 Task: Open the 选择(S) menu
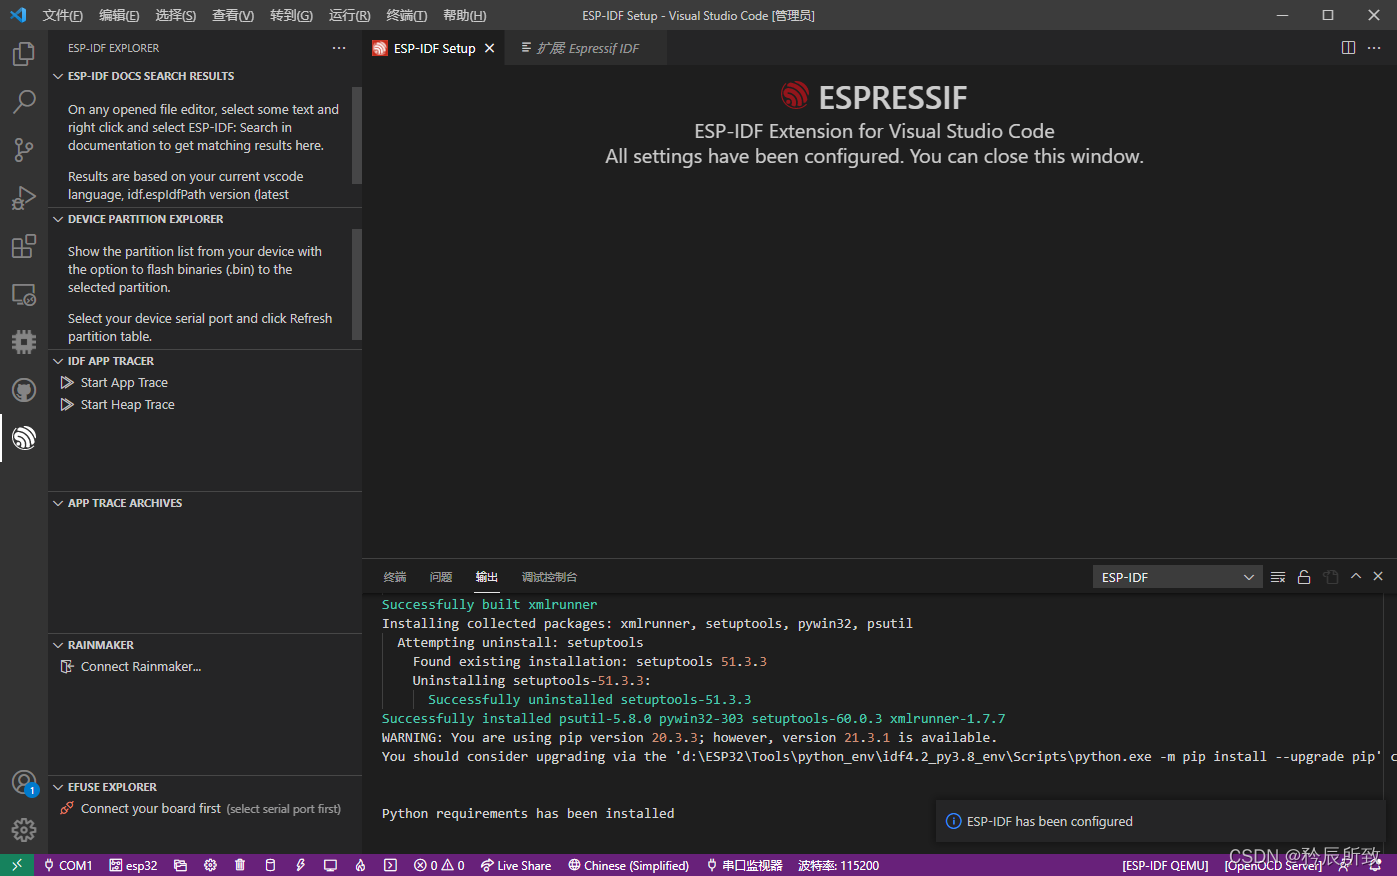pyautogui.click(x=176, y=15)
